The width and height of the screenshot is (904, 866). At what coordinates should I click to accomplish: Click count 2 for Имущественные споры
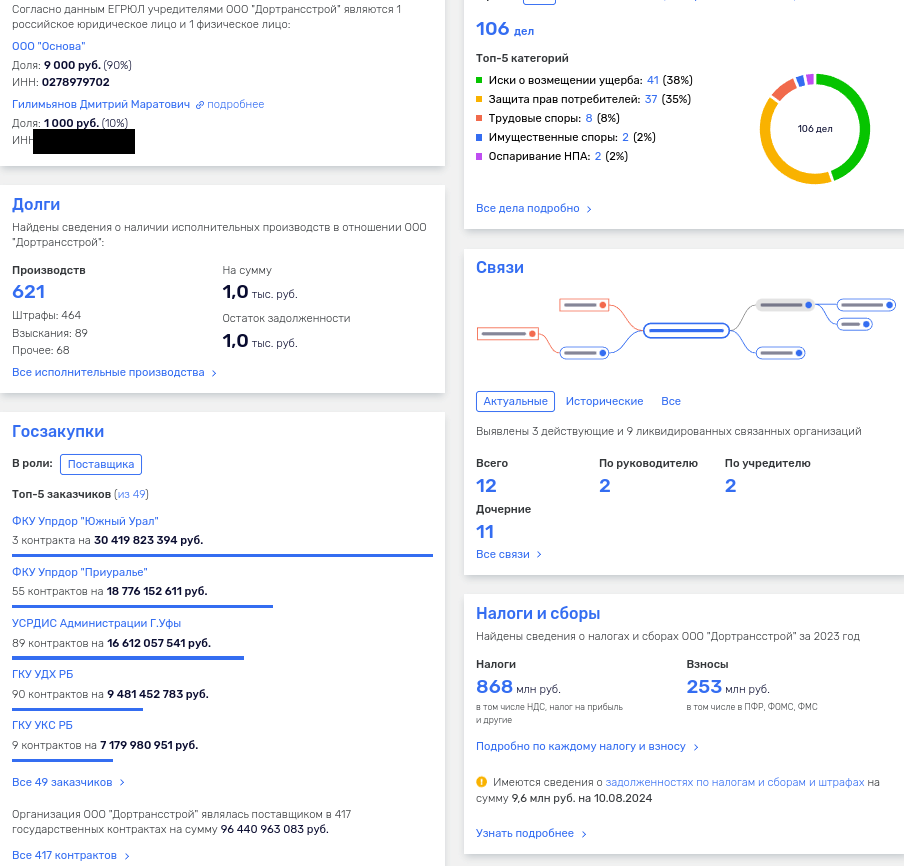pyautogui.click(x=626, y=137)
